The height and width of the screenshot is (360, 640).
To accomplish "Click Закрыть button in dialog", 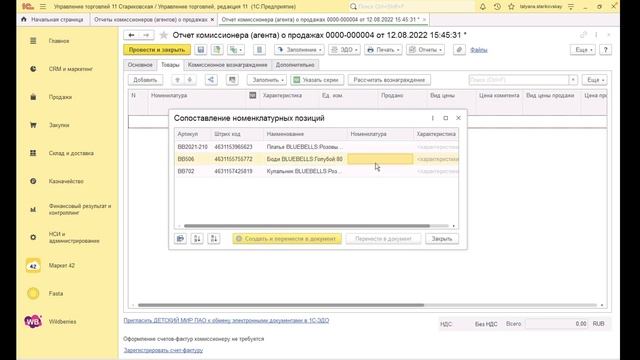I will coord(442,239).
